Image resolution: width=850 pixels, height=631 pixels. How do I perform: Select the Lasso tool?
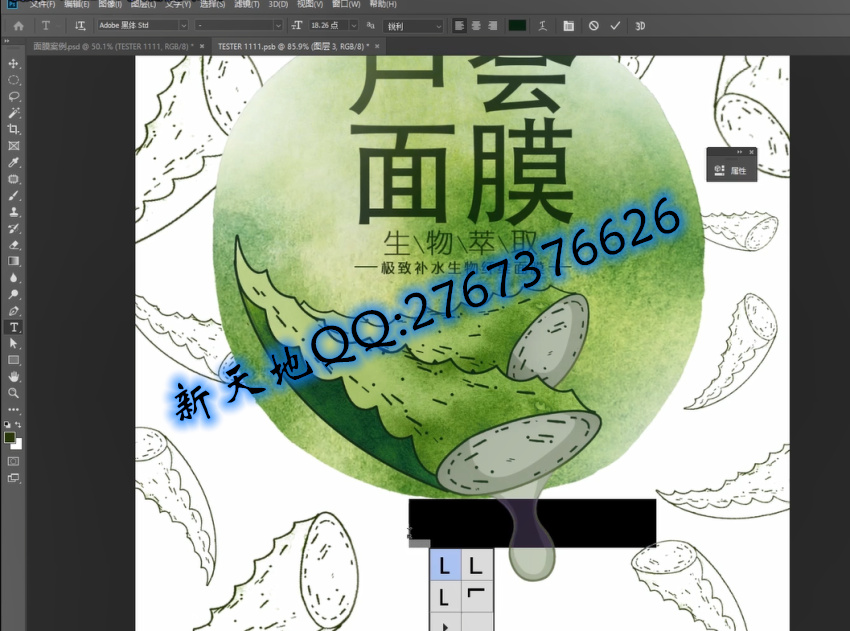pyautogui.click(x=14, y=96)
